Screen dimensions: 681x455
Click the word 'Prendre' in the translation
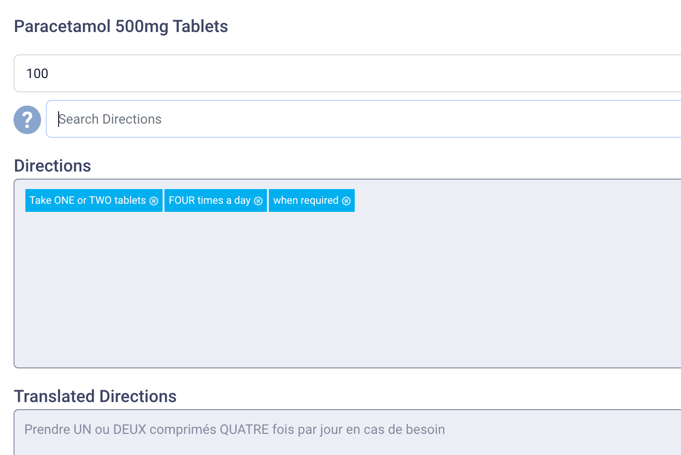point(47,430)
